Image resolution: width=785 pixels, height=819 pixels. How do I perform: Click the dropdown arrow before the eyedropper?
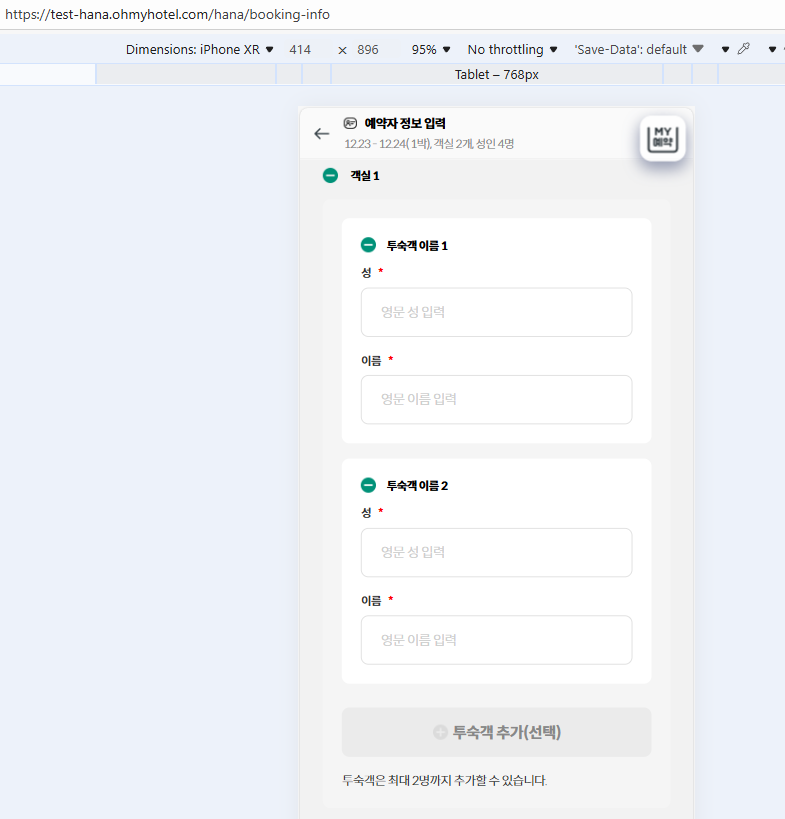tap(725, 50)
